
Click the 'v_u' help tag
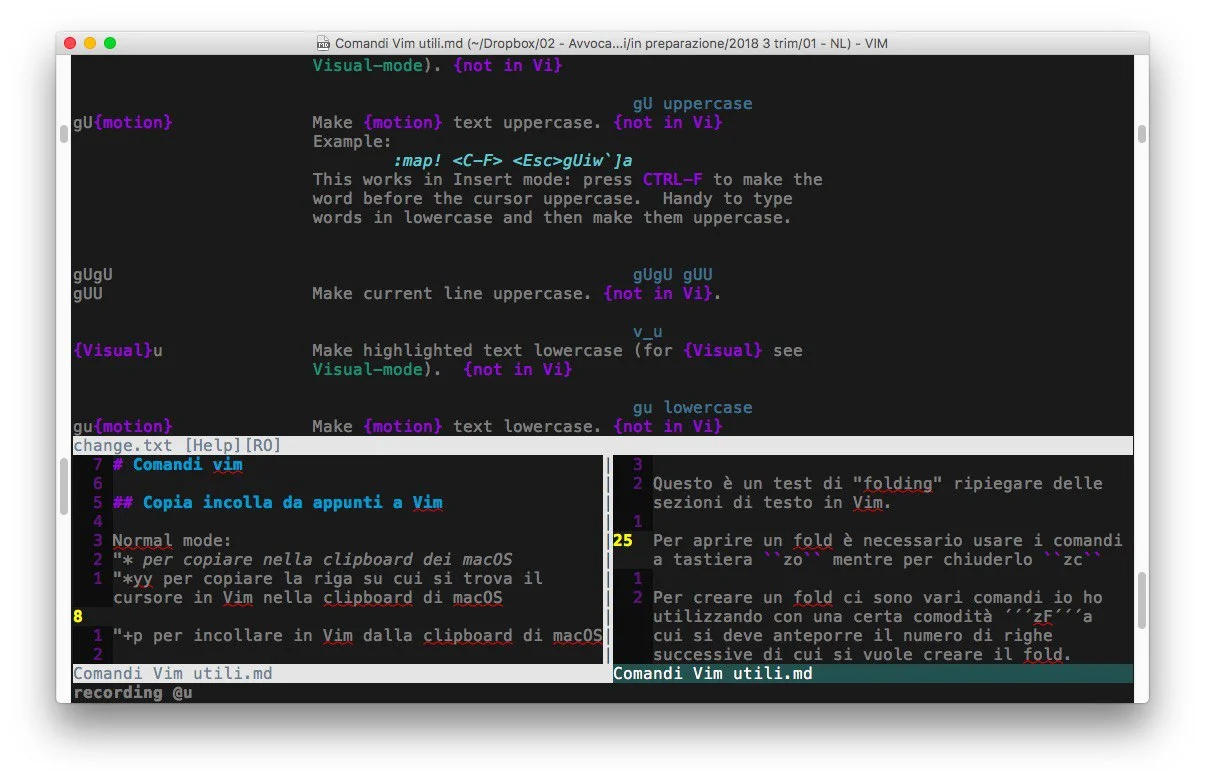point(647,332)
